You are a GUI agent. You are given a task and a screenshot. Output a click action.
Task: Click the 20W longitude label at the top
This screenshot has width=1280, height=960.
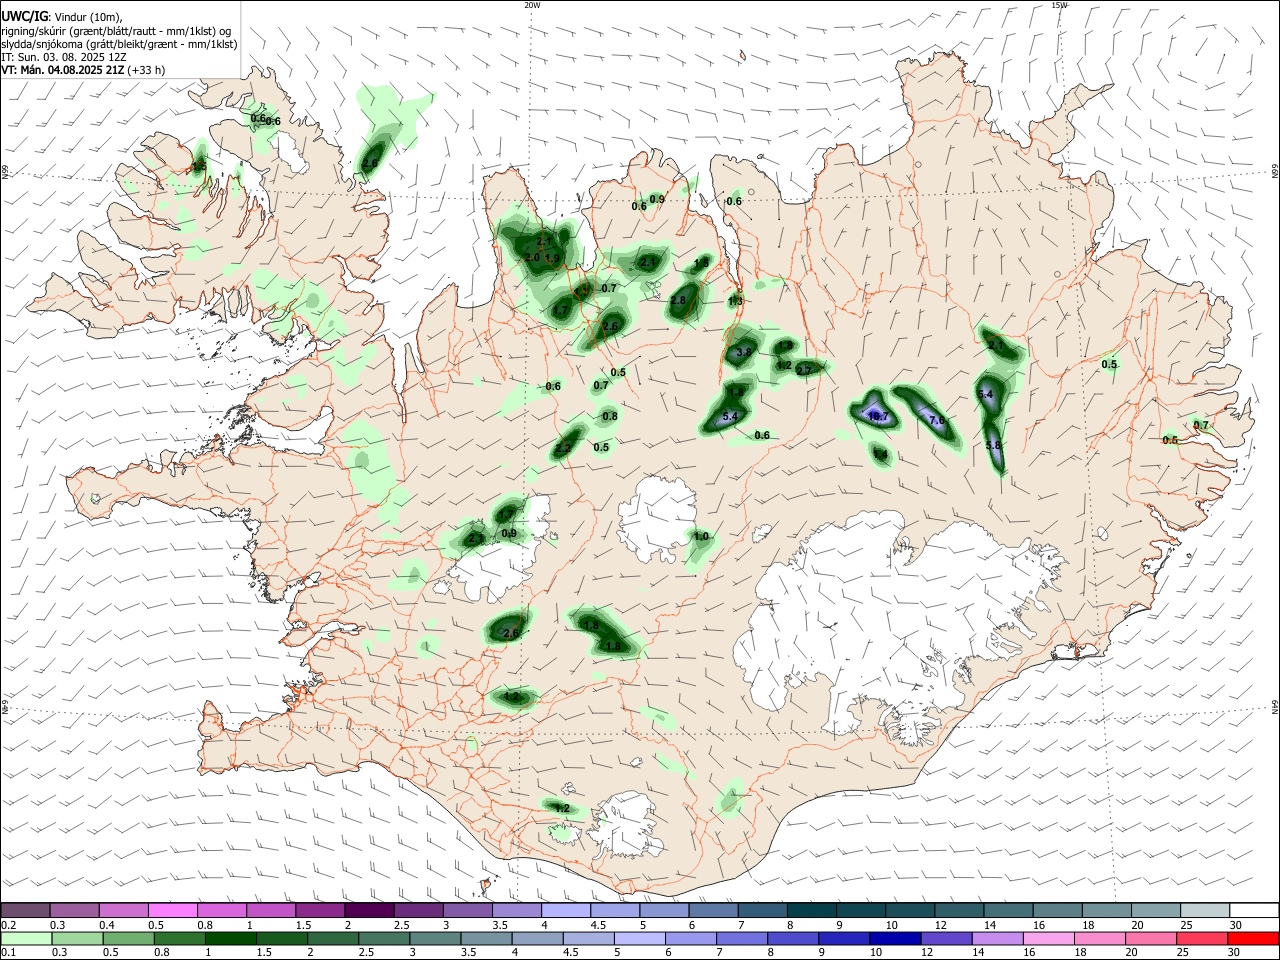pos(532,5)
